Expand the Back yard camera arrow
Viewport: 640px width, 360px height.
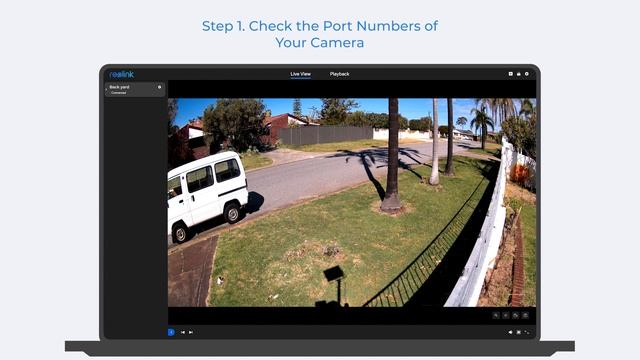[x=107, y=89]
